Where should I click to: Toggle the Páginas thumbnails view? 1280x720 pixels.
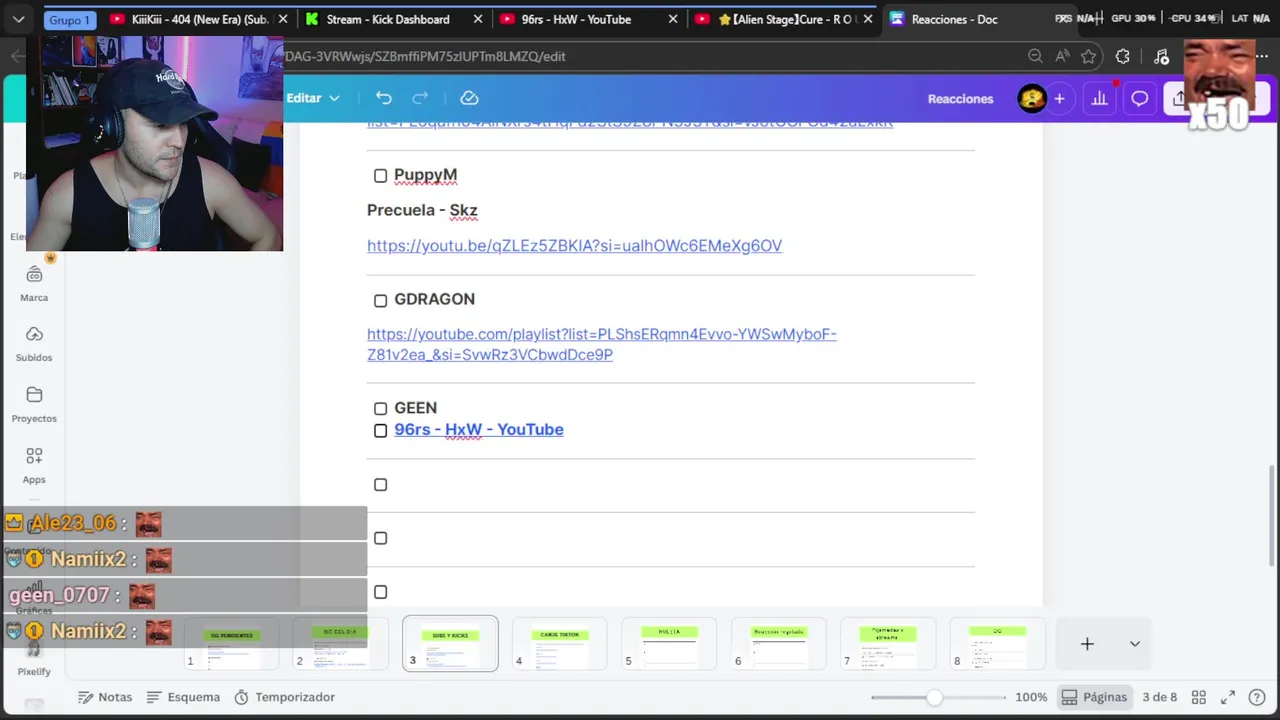click(x=1094, y=697)
